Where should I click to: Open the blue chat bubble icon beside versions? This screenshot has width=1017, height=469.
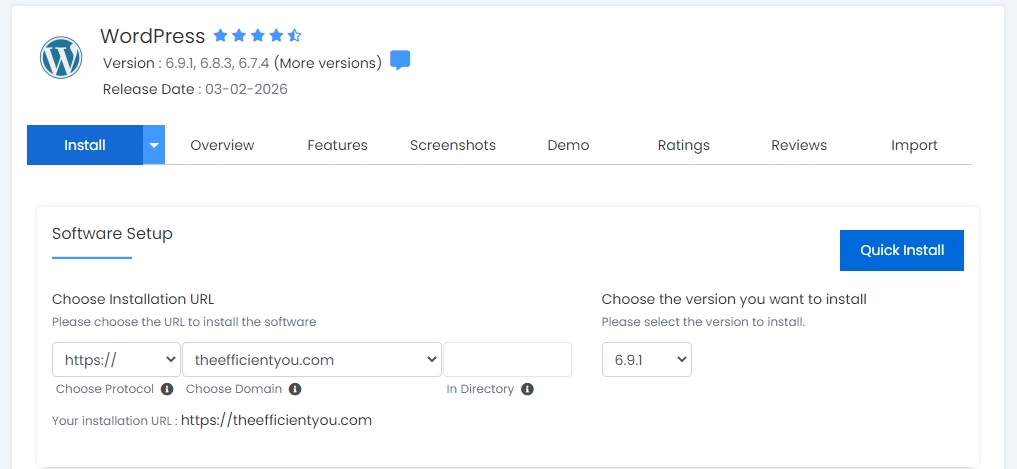tap(400, 60)
